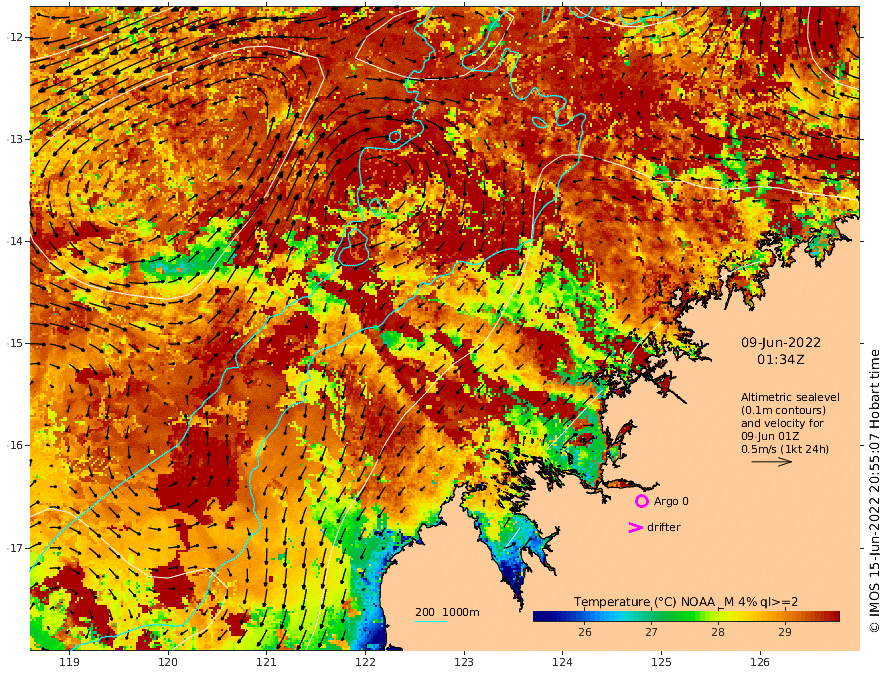The width and height of the screenshot is (880, 680).
Task: Click the '(0.1m contours)' legend text
Action: pyautogui.click(x=783, y=410)
